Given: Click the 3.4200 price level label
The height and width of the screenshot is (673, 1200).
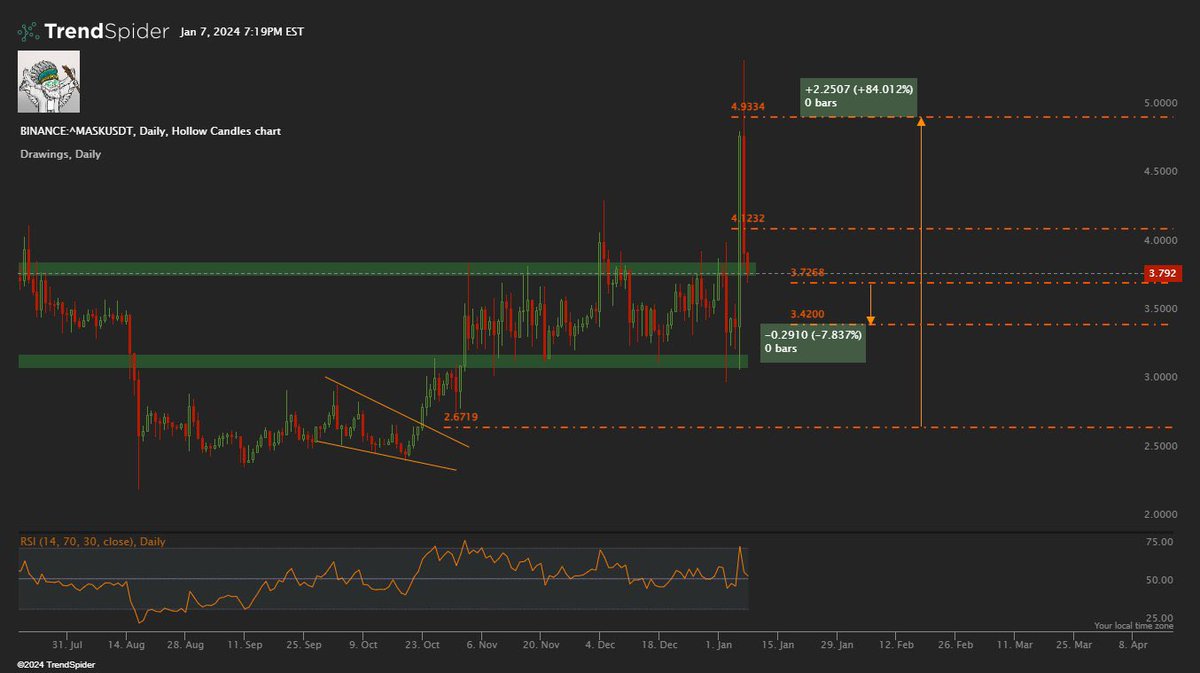Looking at the screenshot, I should tap(807, 314).
